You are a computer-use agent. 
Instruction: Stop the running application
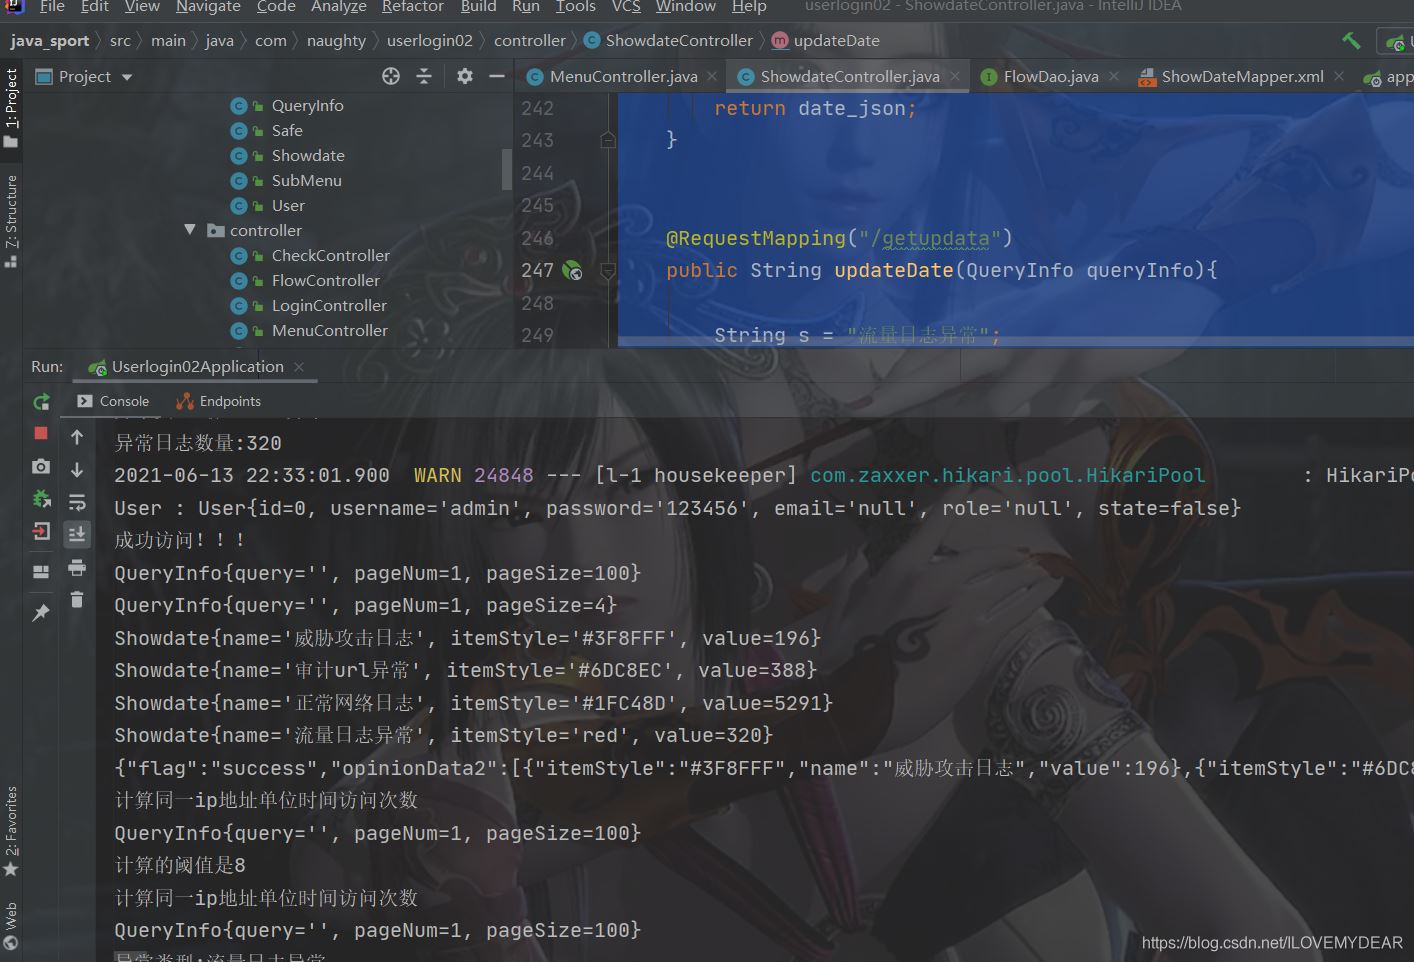[41, 434]
